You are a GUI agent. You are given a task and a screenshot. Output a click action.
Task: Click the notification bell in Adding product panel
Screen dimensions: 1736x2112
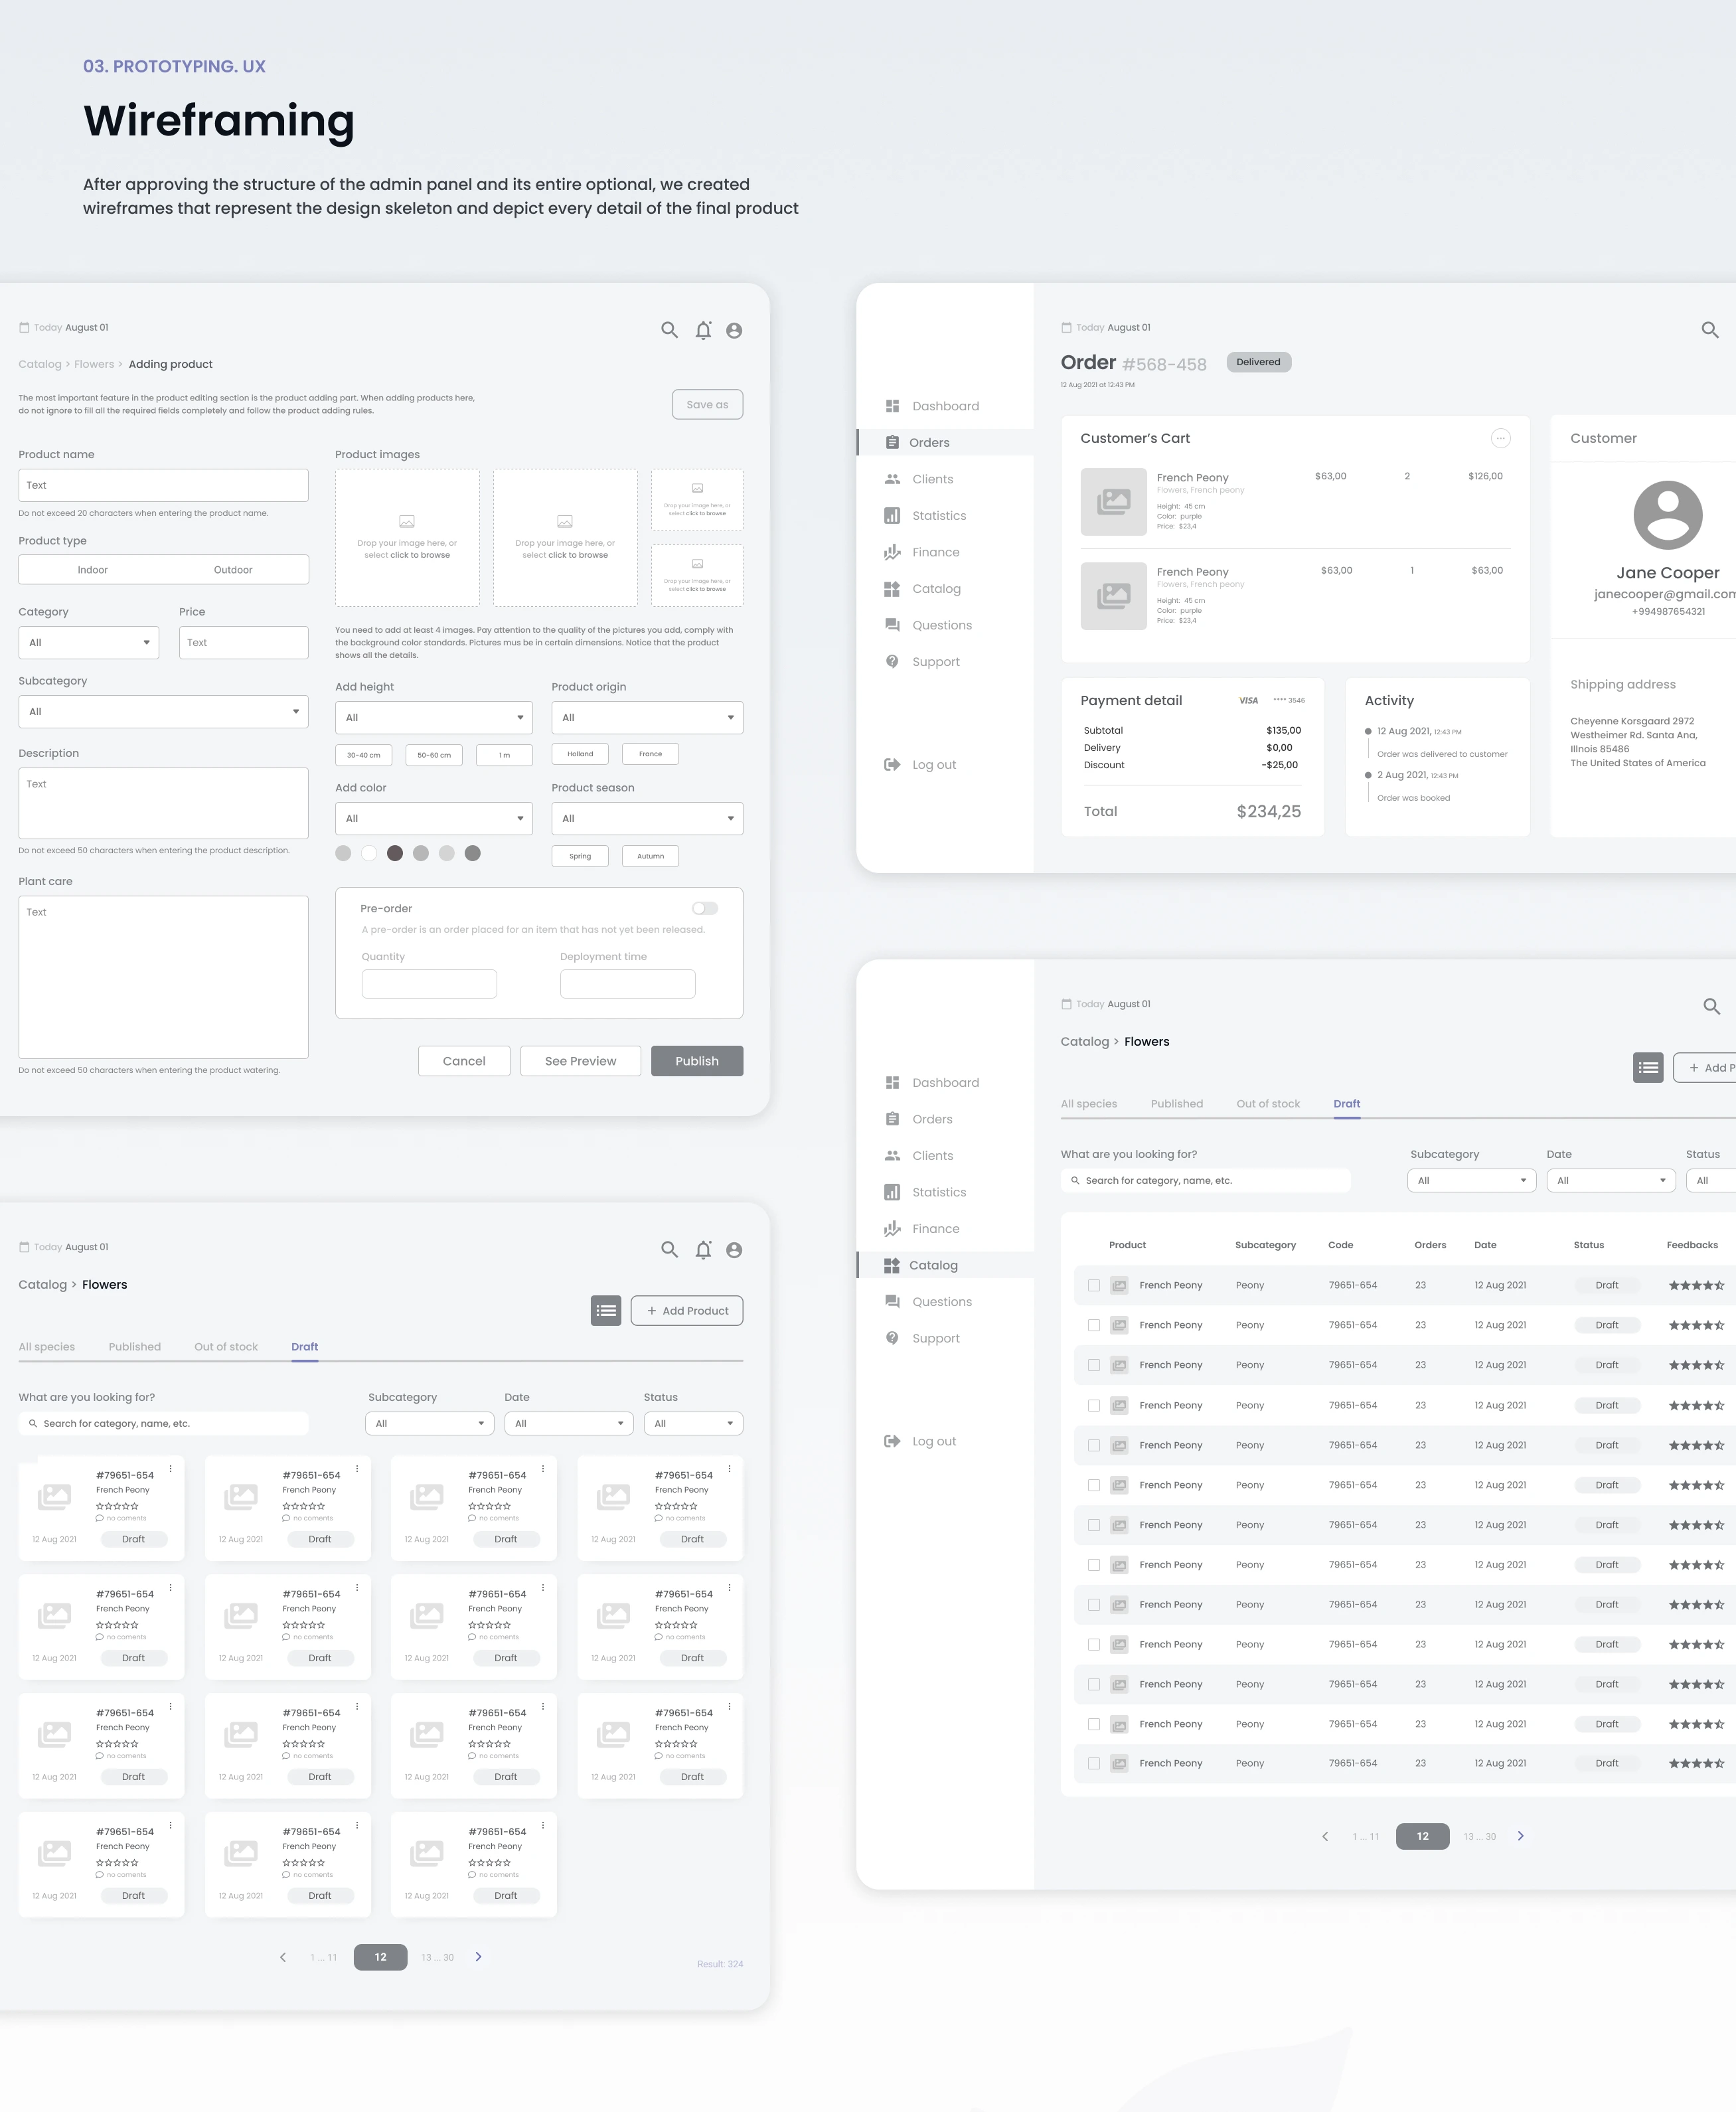[x=703, y=330]
